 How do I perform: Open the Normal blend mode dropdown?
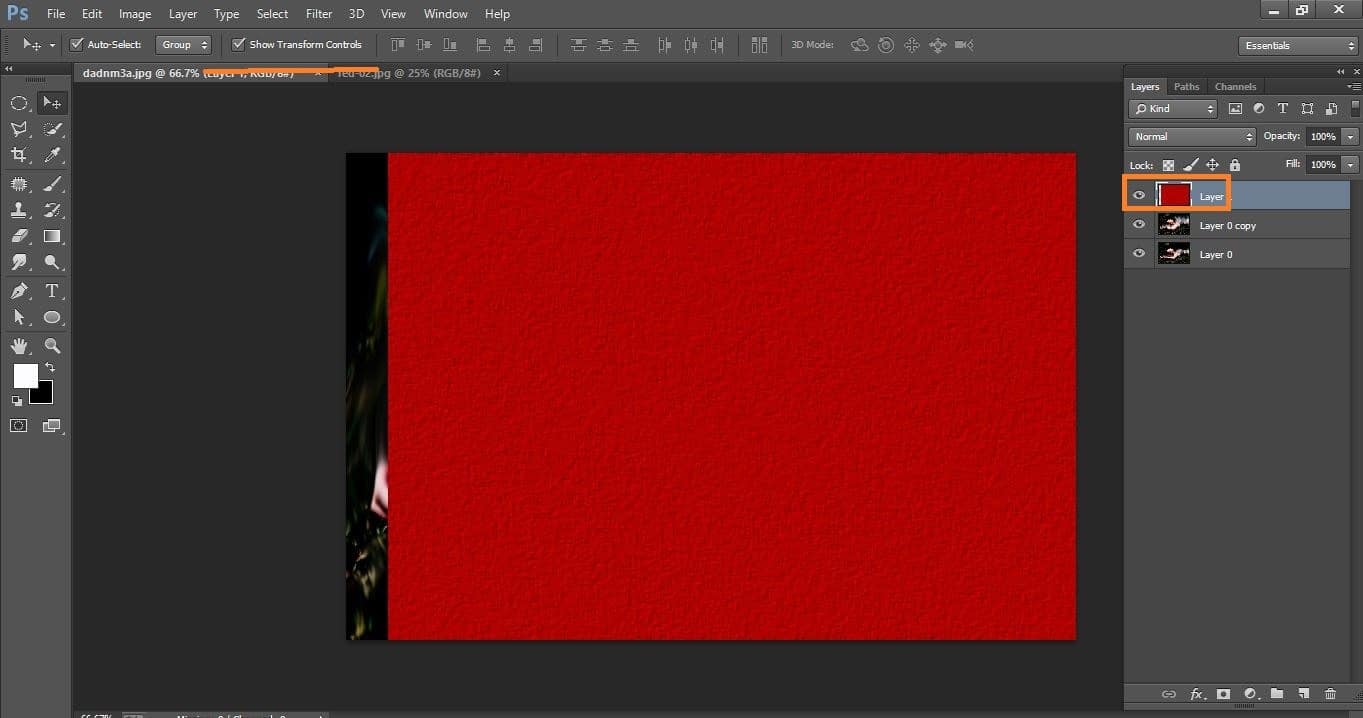pyautogui.click(x=1192, y=136)
